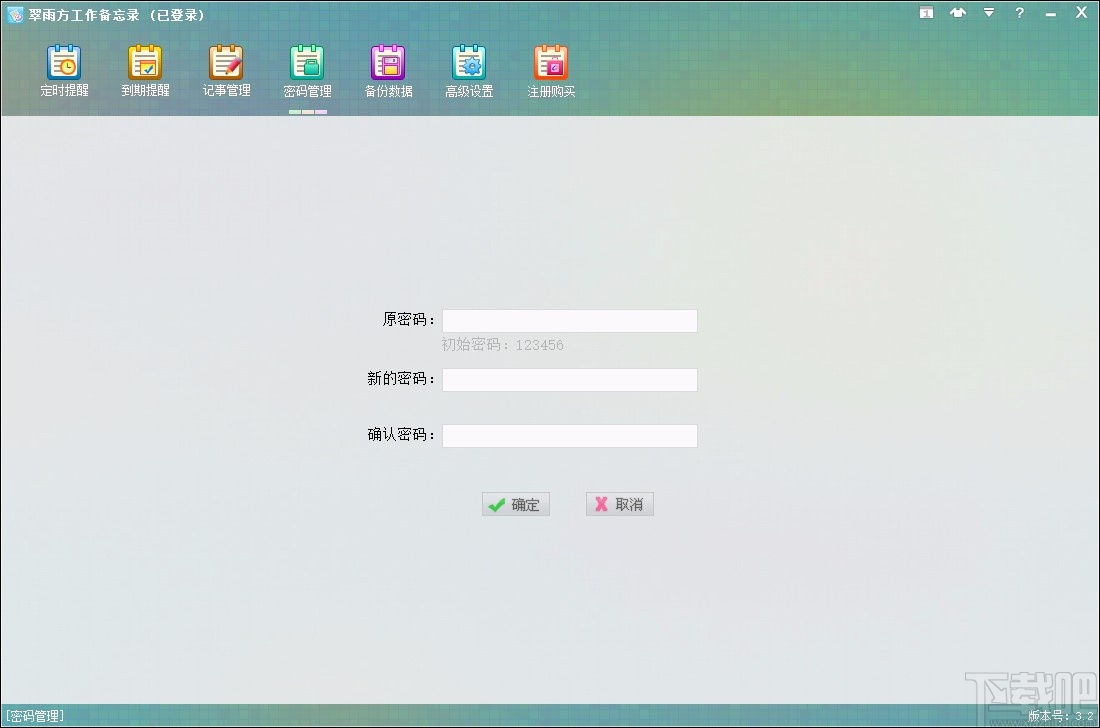Click the calendar icon in the title bar
This screenshot has width=1100, height=728.
925,13
